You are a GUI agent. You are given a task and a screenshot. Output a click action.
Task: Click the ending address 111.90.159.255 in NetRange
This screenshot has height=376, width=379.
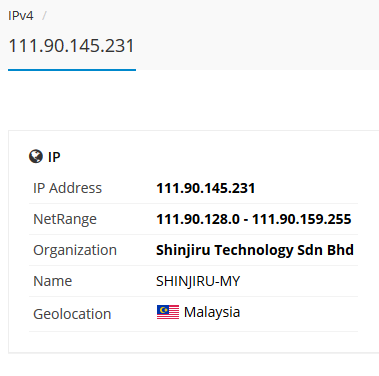coord(302,219)
